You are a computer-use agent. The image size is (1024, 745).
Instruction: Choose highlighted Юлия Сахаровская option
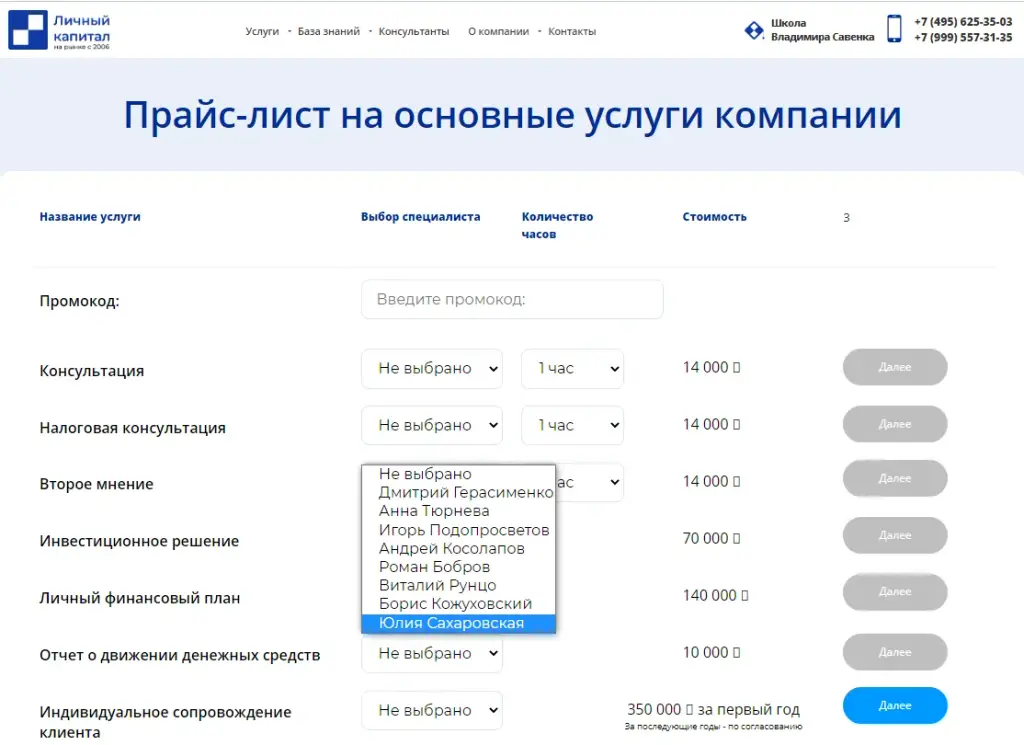[458, 624]
